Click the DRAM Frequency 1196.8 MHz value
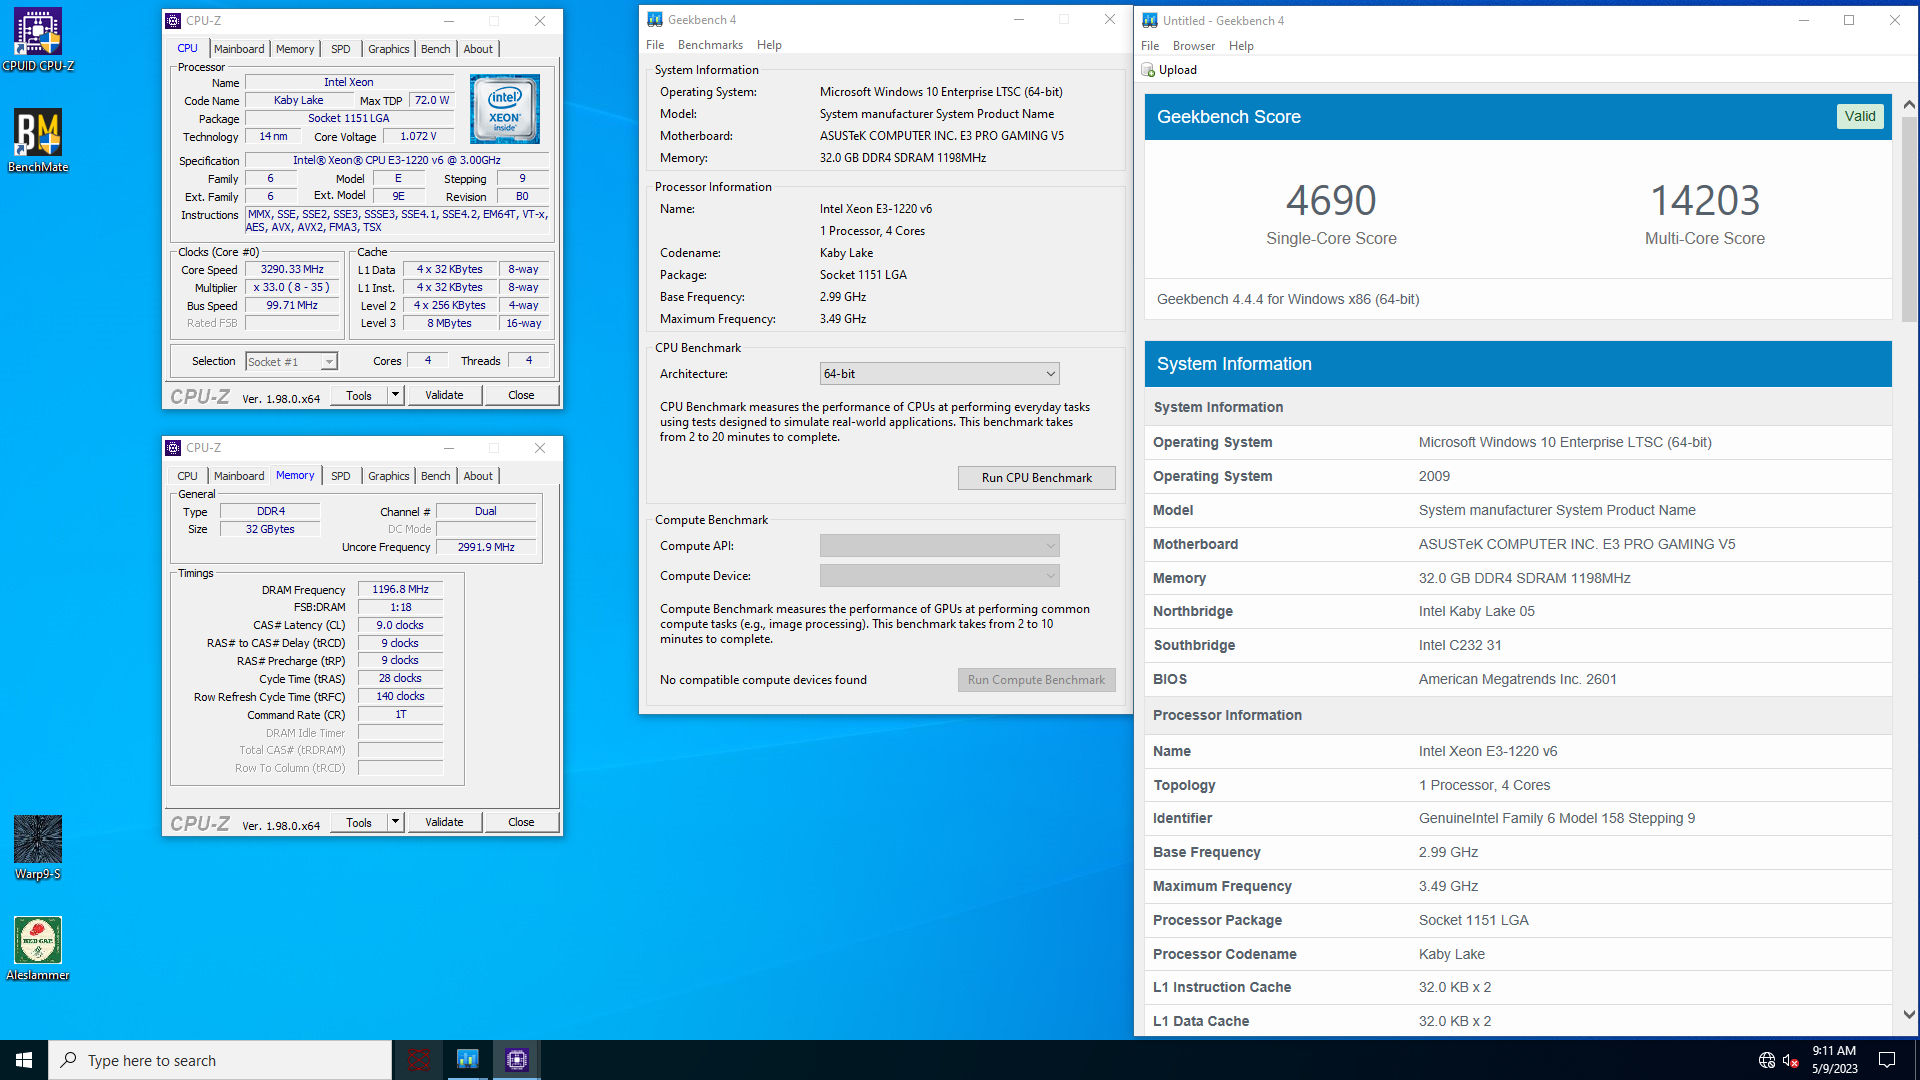Viewport: 1920px width, 1080px height. 400,590
